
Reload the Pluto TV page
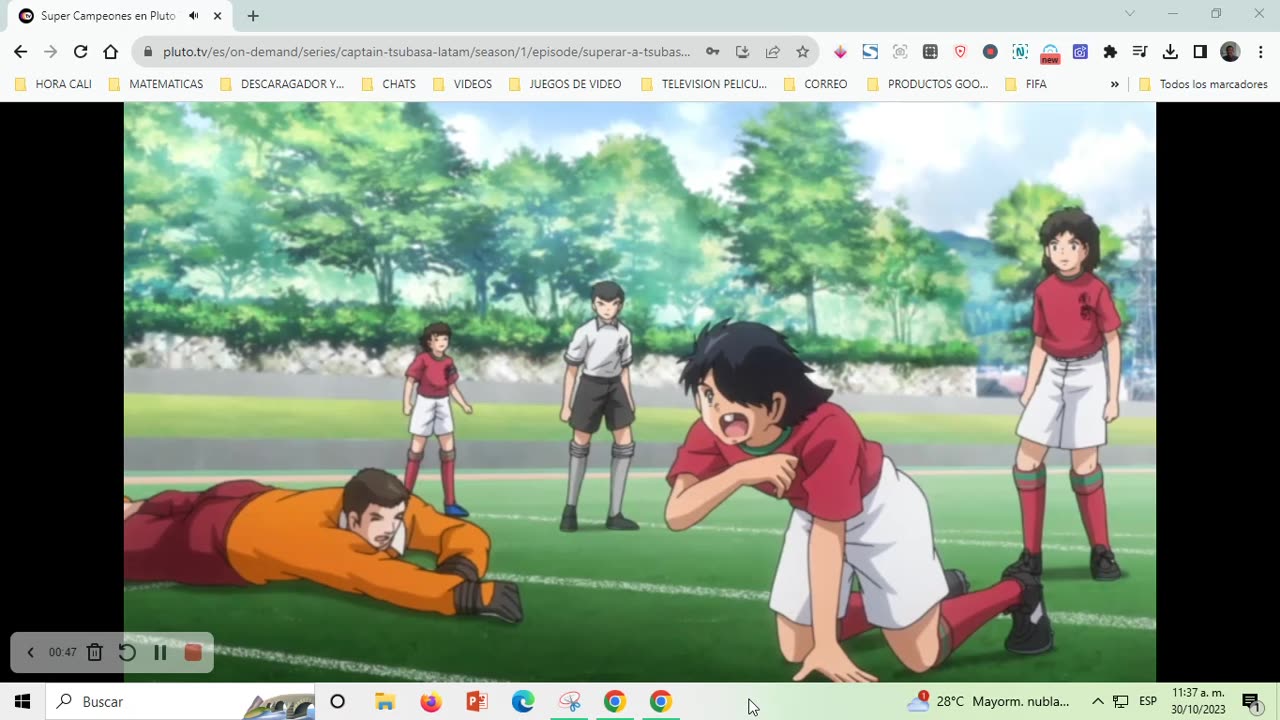tap(81, 52)
